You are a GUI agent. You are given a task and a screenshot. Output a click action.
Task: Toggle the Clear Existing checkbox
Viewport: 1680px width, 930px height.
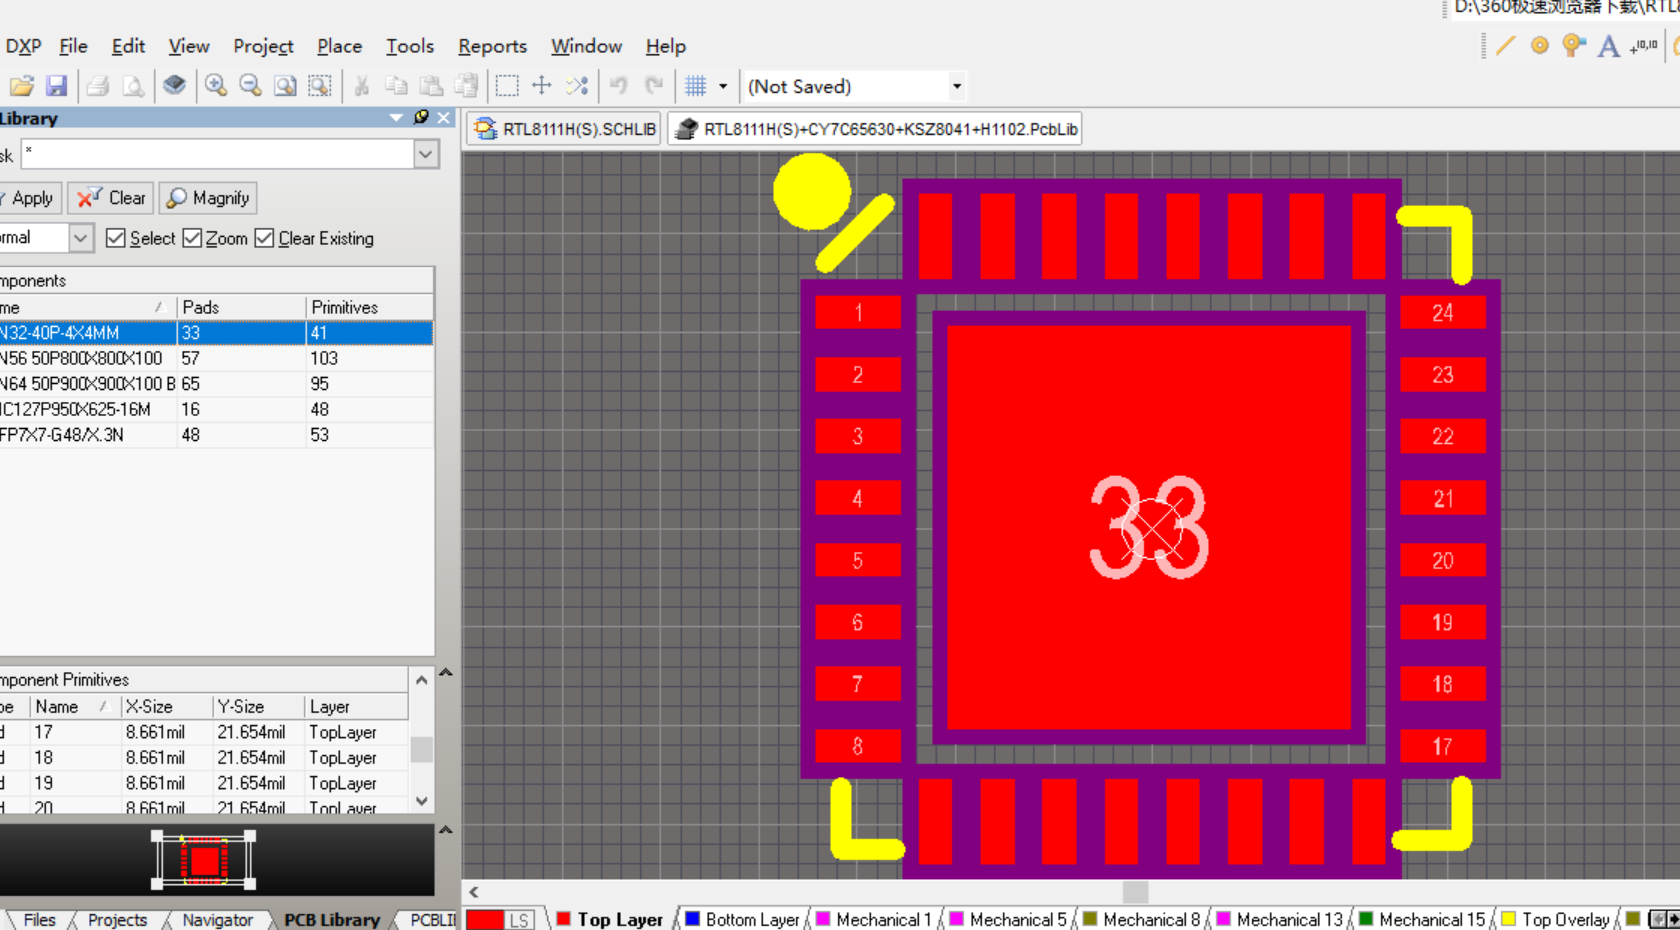click(264, 238)
